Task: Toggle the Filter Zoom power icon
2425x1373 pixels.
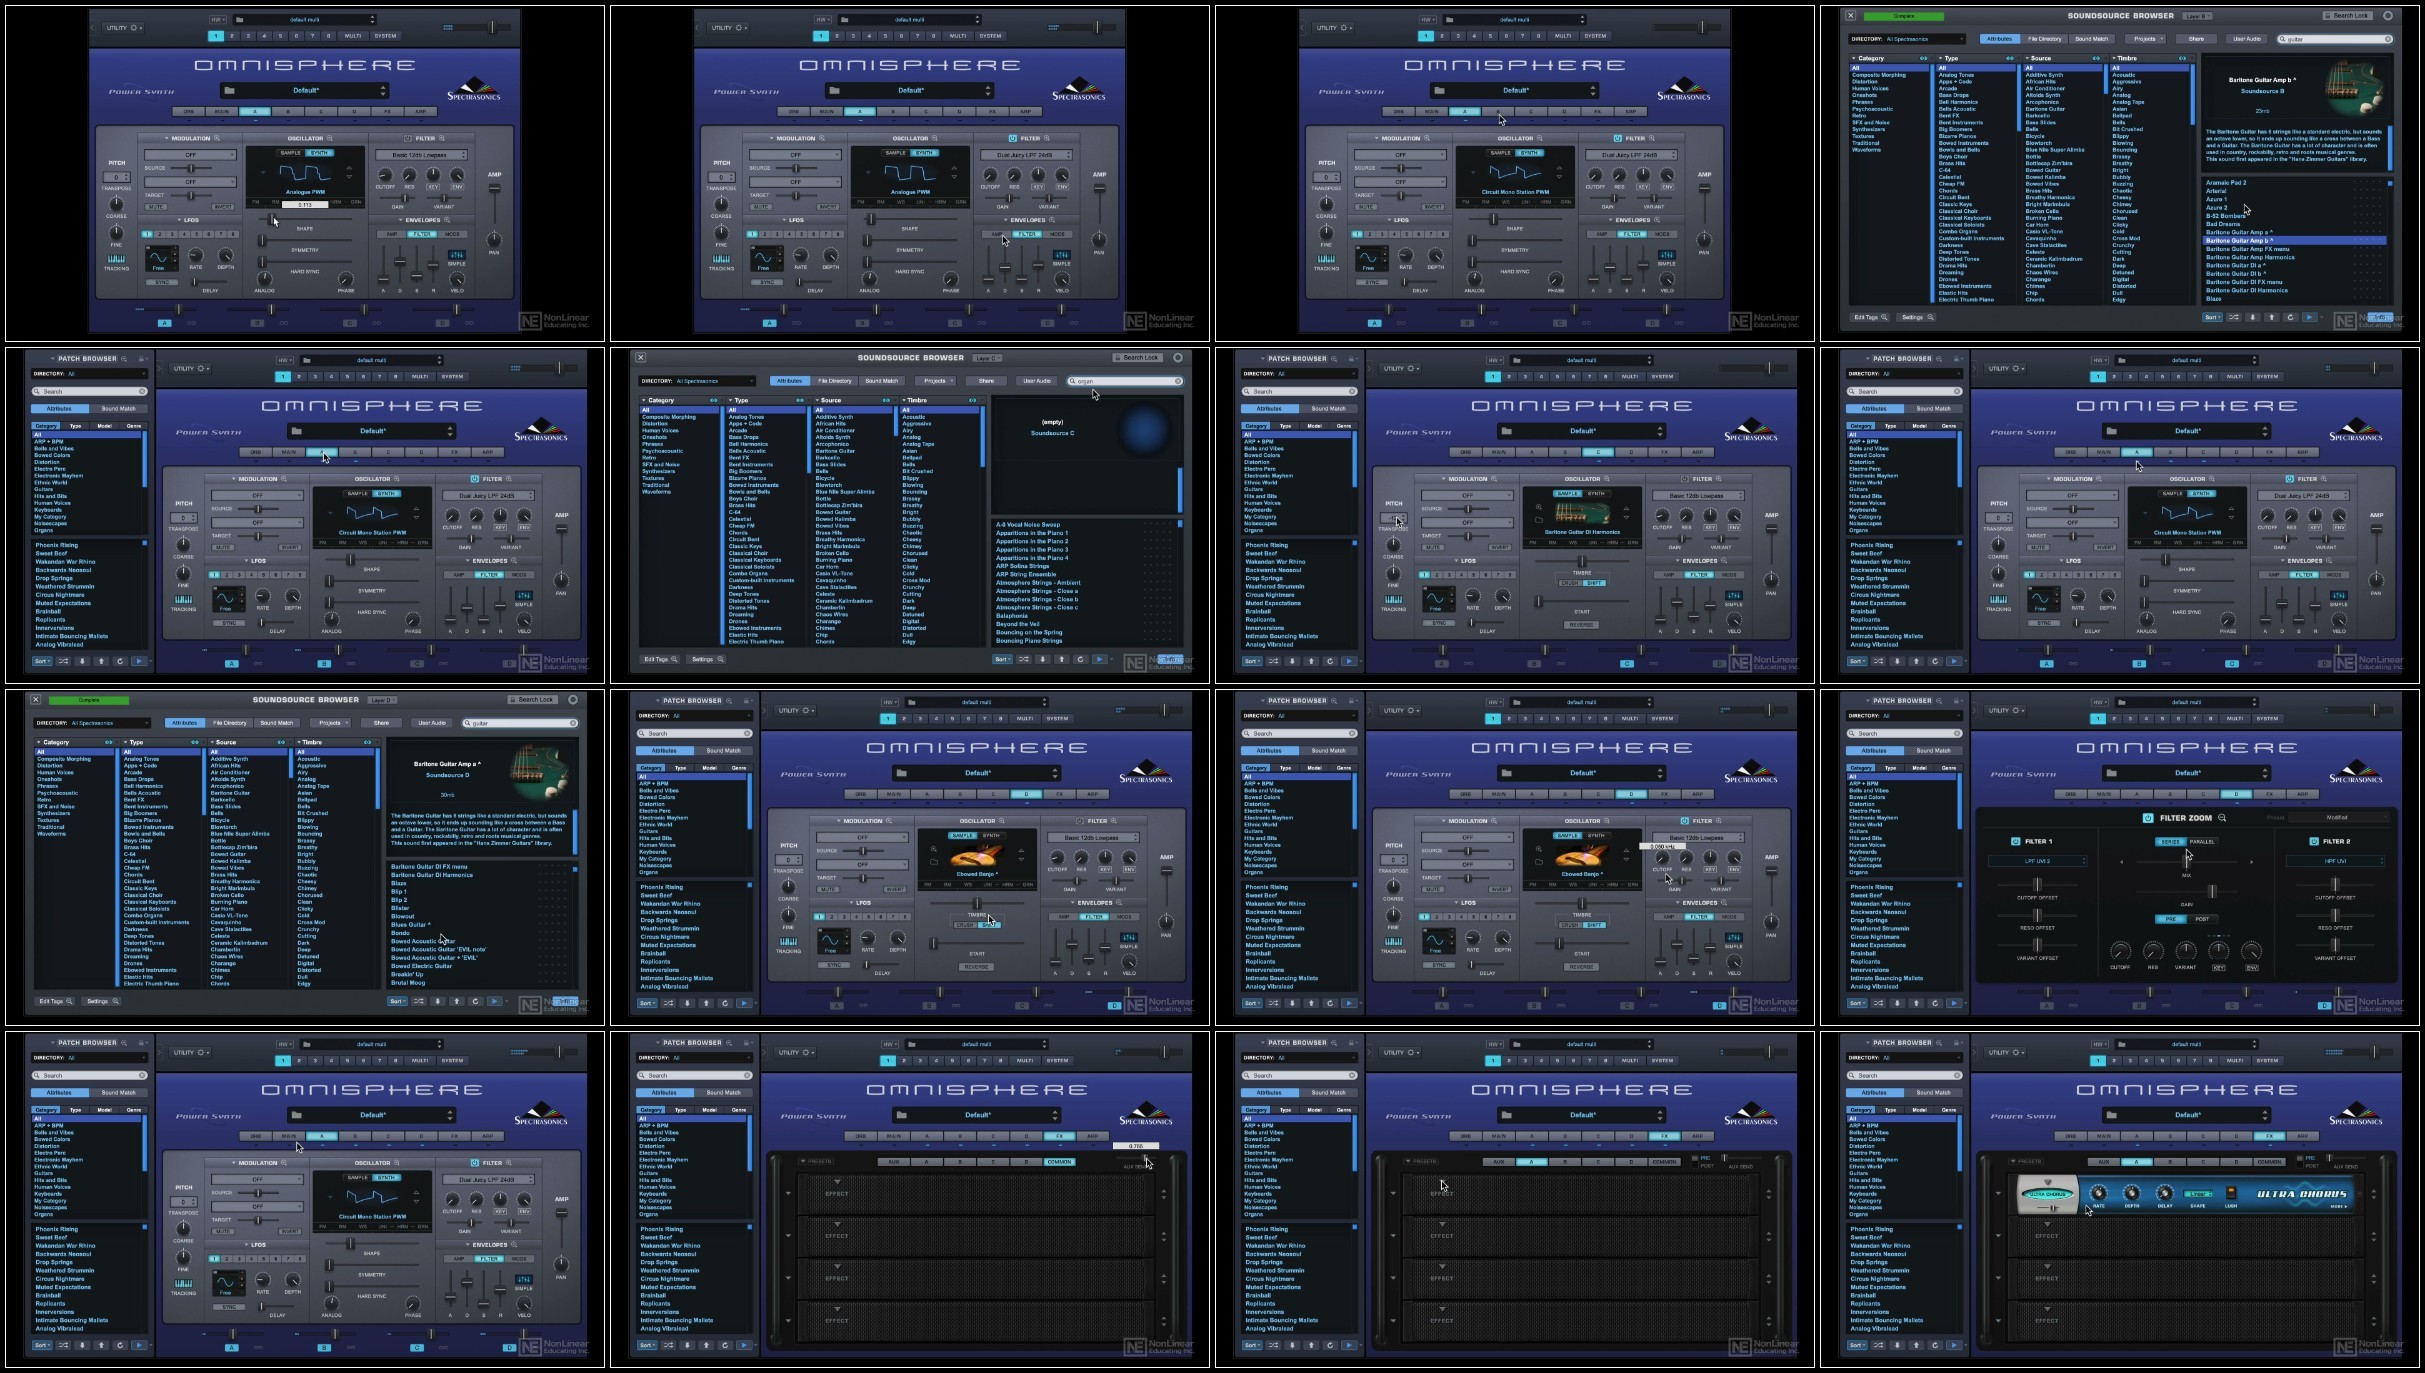Action: tap(2147, 818)
